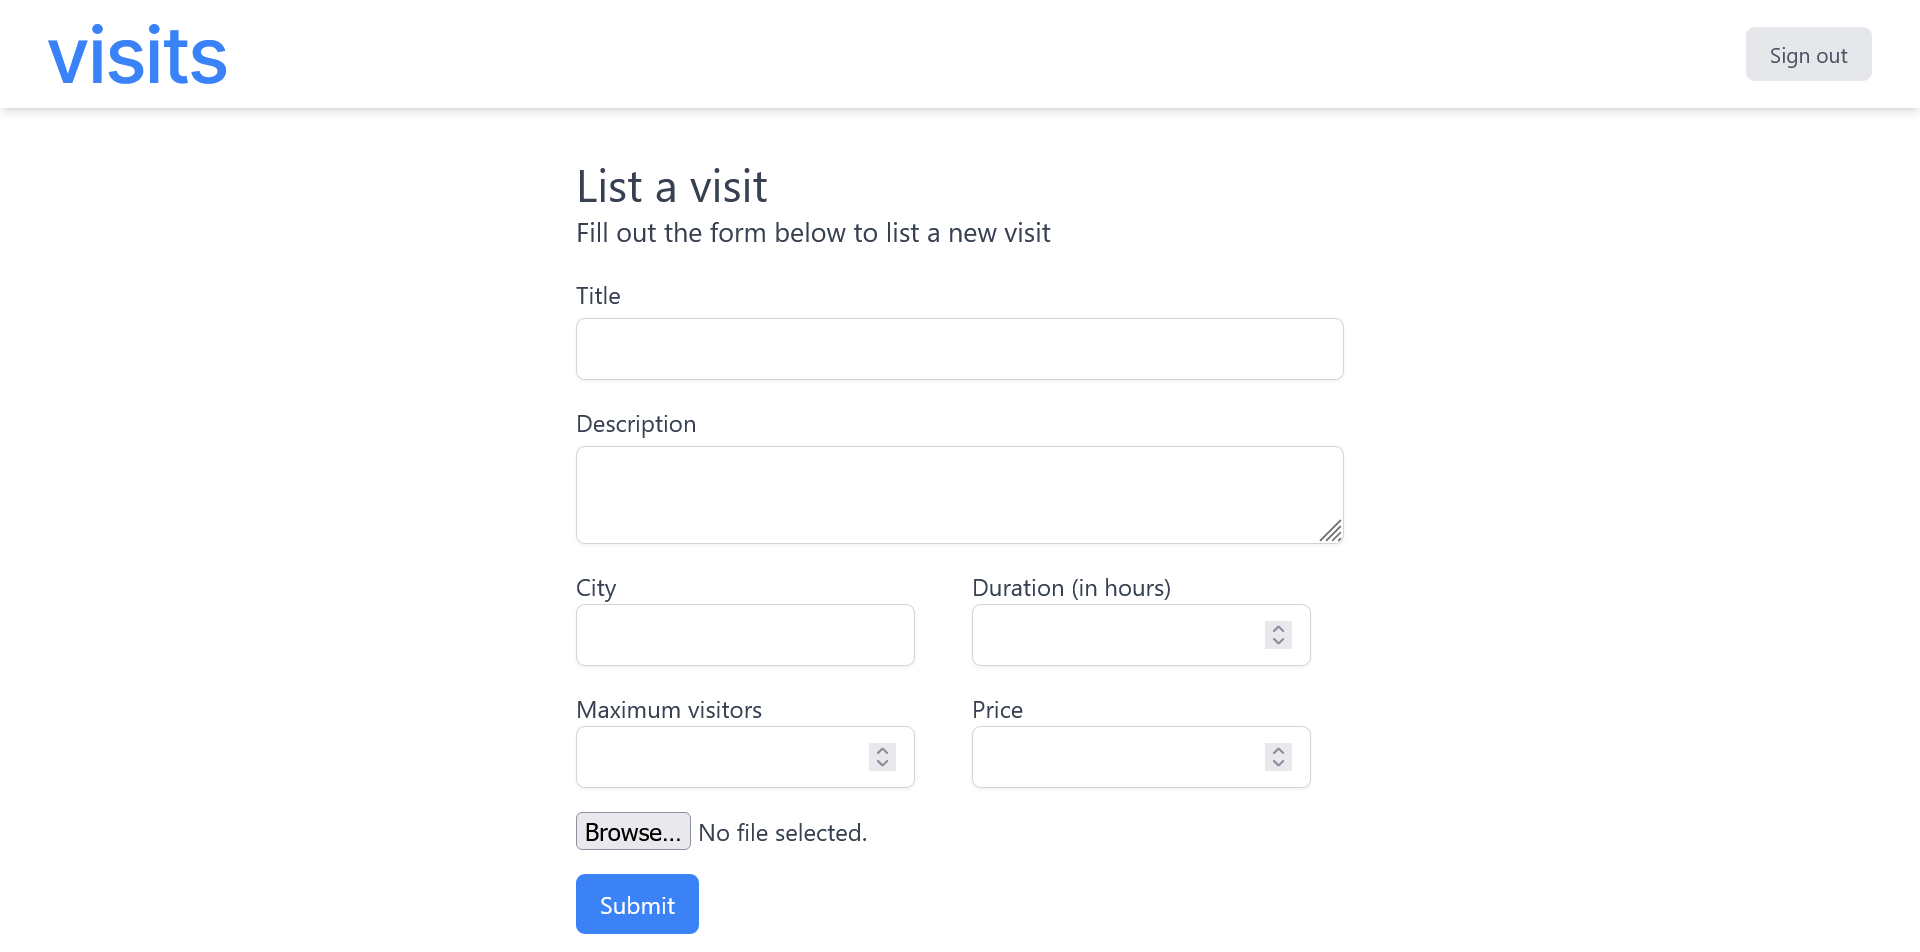1920x952 pixels.
Task: Click the form instructions text below the heading
Action: pos(813,232)
